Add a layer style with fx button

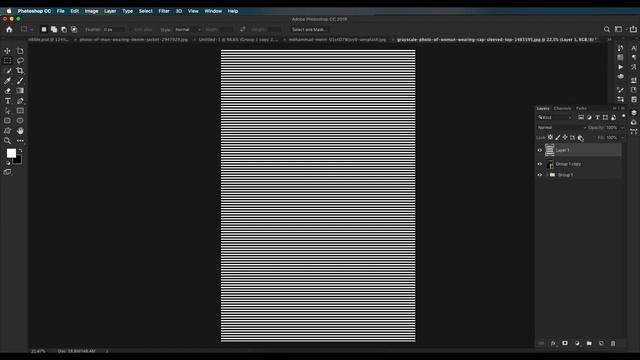[x=553, y=344]
